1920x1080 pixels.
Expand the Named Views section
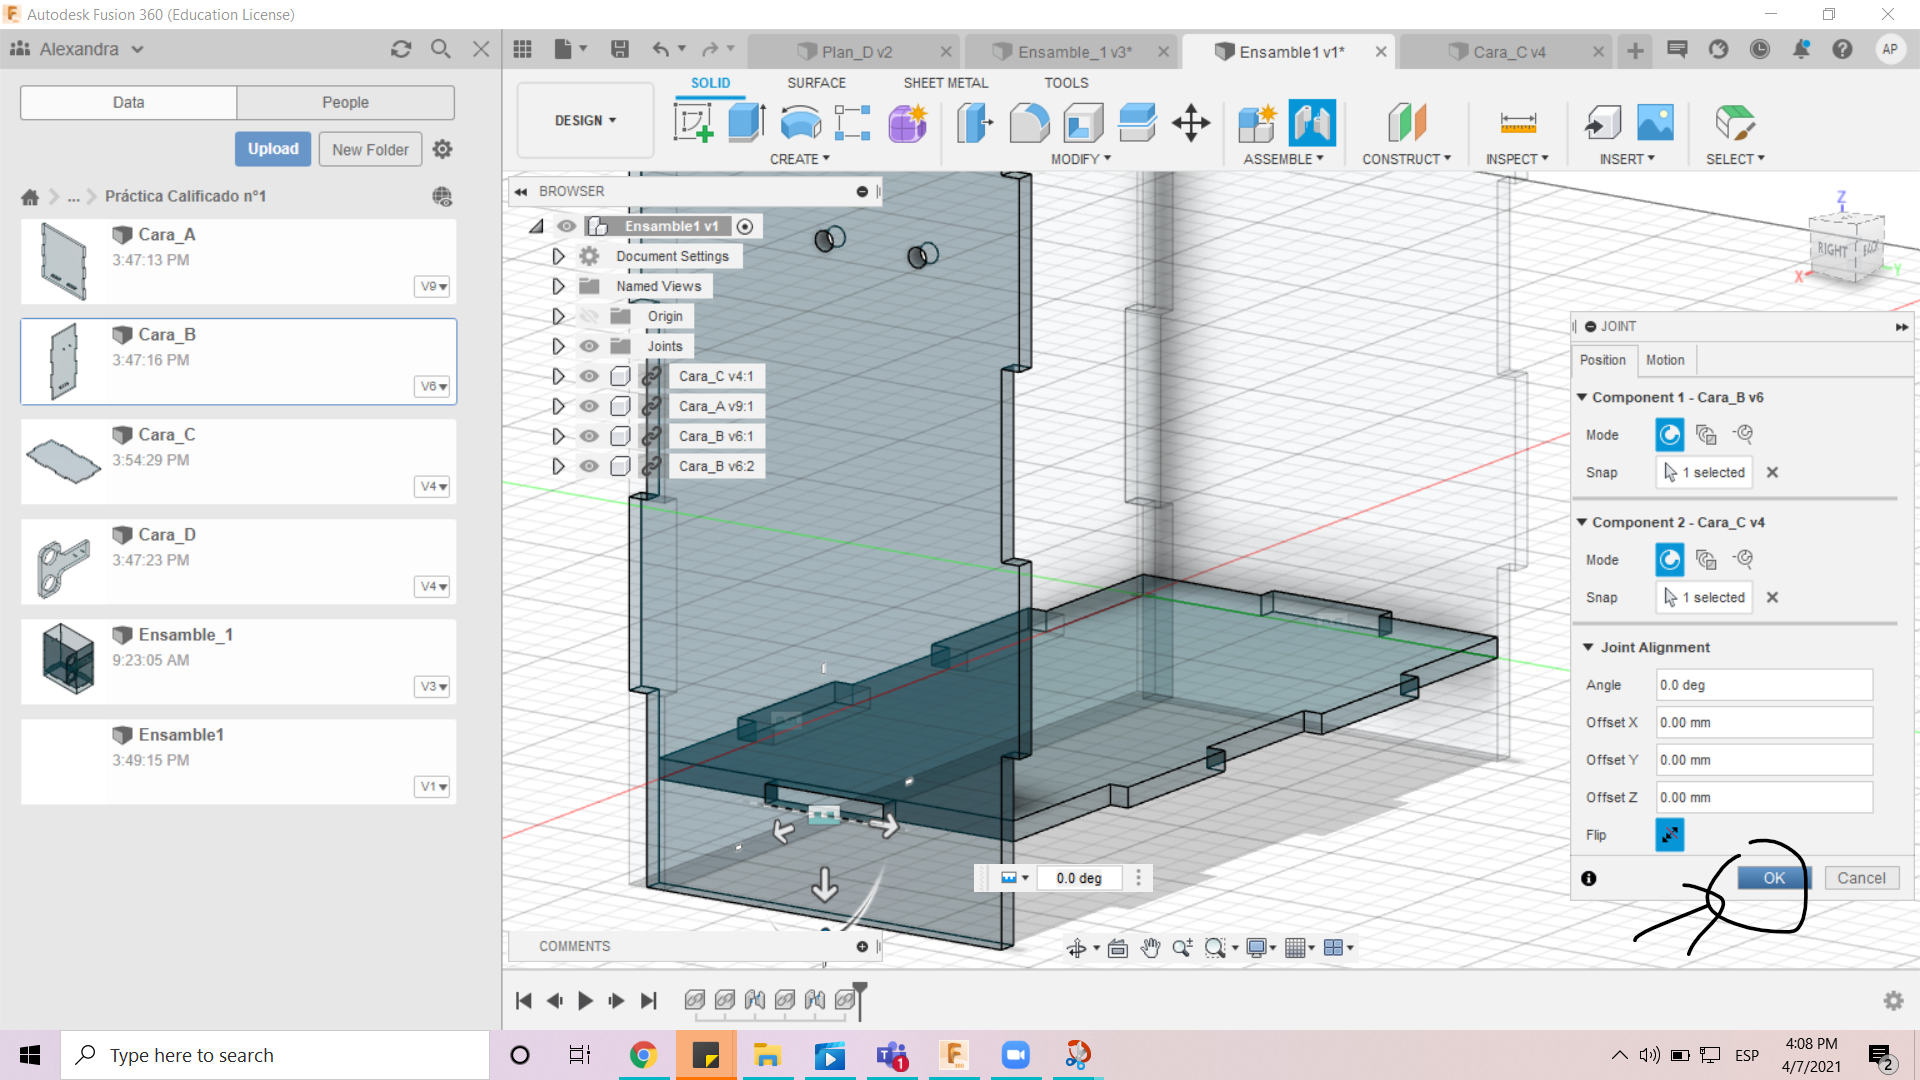coord(556,285)
